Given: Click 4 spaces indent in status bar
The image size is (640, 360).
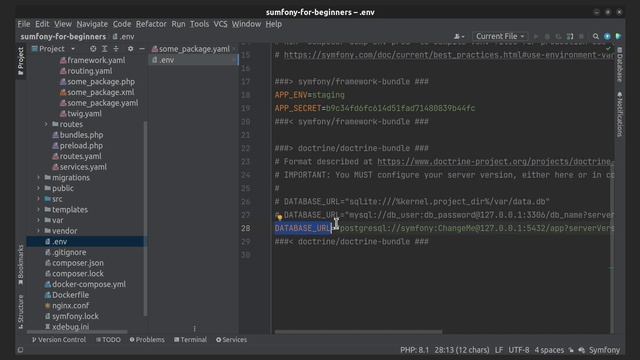Looking at the screenshot, I should pyautogui.click(x=549, y=350).
